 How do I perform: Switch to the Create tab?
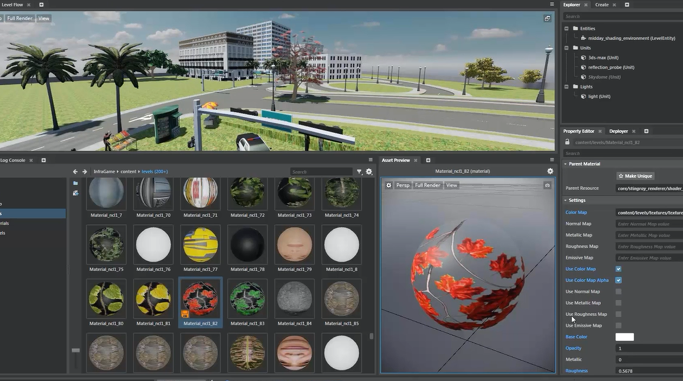(x=602, y=5)
